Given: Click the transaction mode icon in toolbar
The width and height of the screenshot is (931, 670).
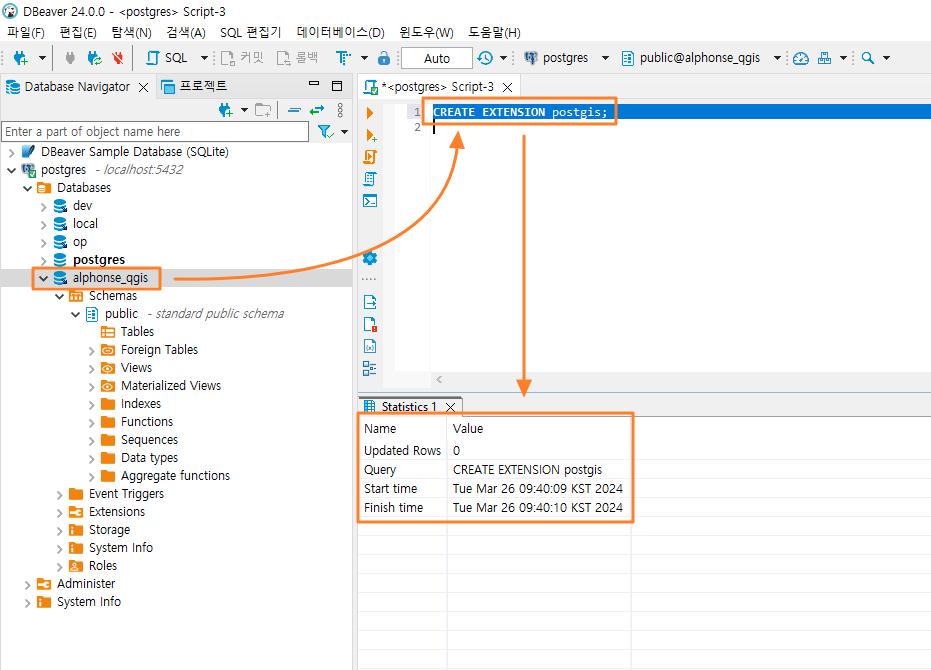Looking at the screenshot, I should point(343,58).
